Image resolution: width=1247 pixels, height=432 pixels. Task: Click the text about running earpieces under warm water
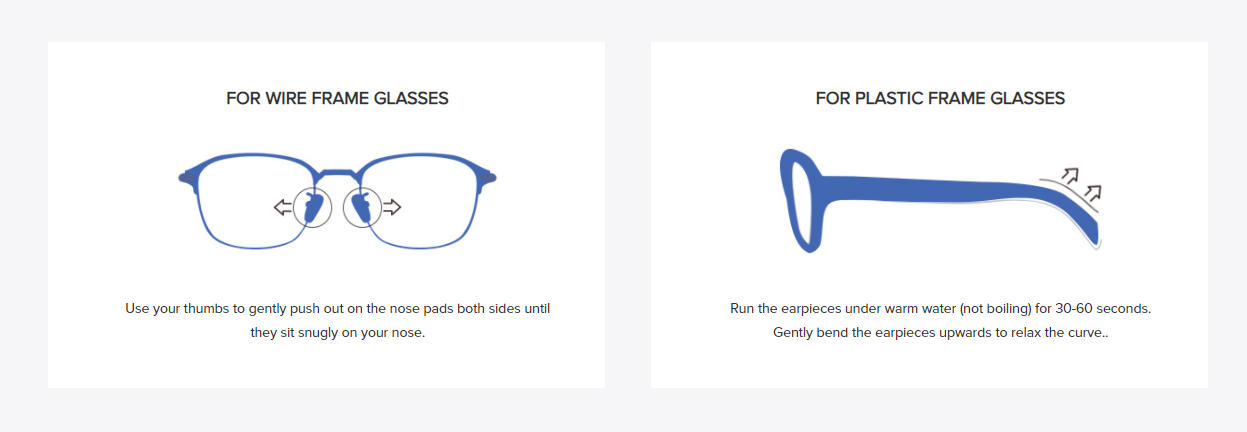[x=941, y=308]
